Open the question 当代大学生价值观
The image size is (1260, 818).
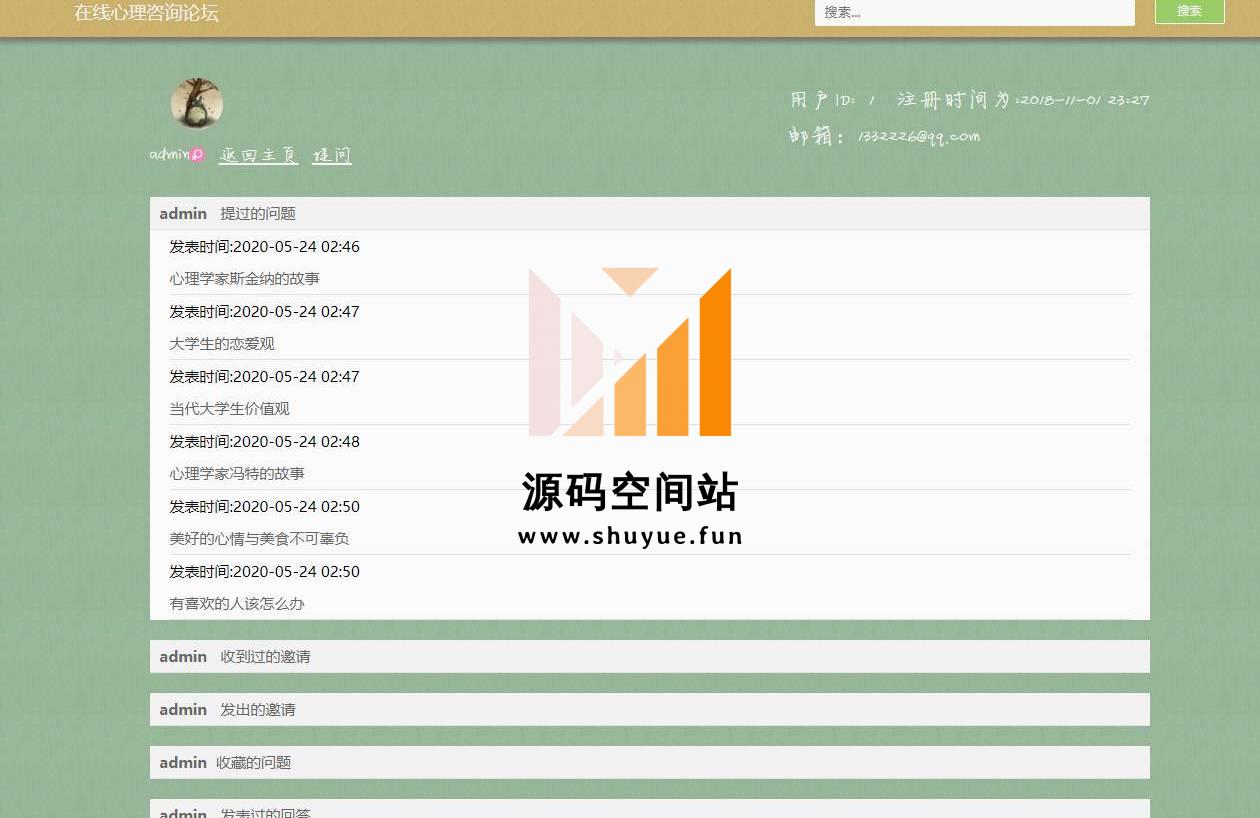(229, 409)
